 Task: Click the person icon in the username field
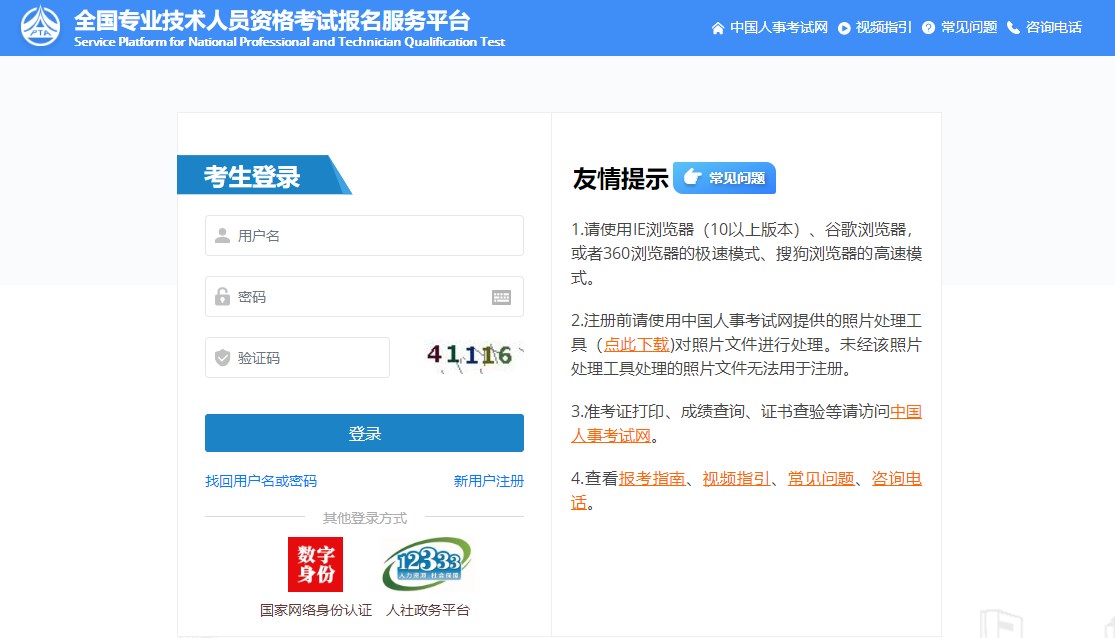(x=221, y=235)
